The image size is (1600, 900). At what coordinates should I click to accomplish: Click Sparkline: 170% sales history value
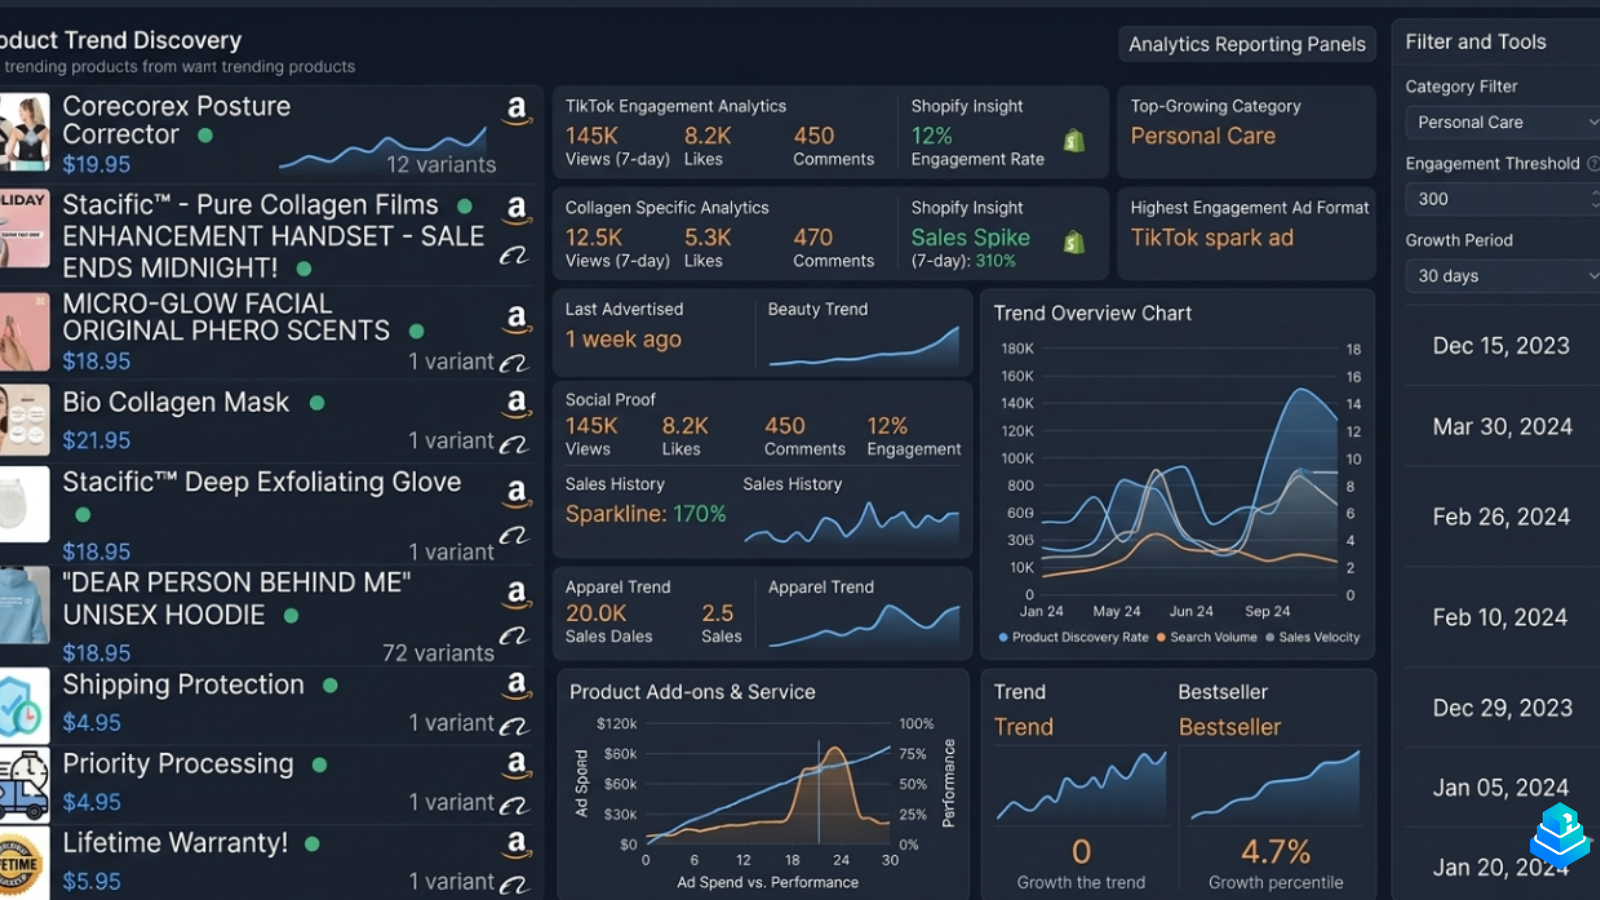[x=645, y=514]
